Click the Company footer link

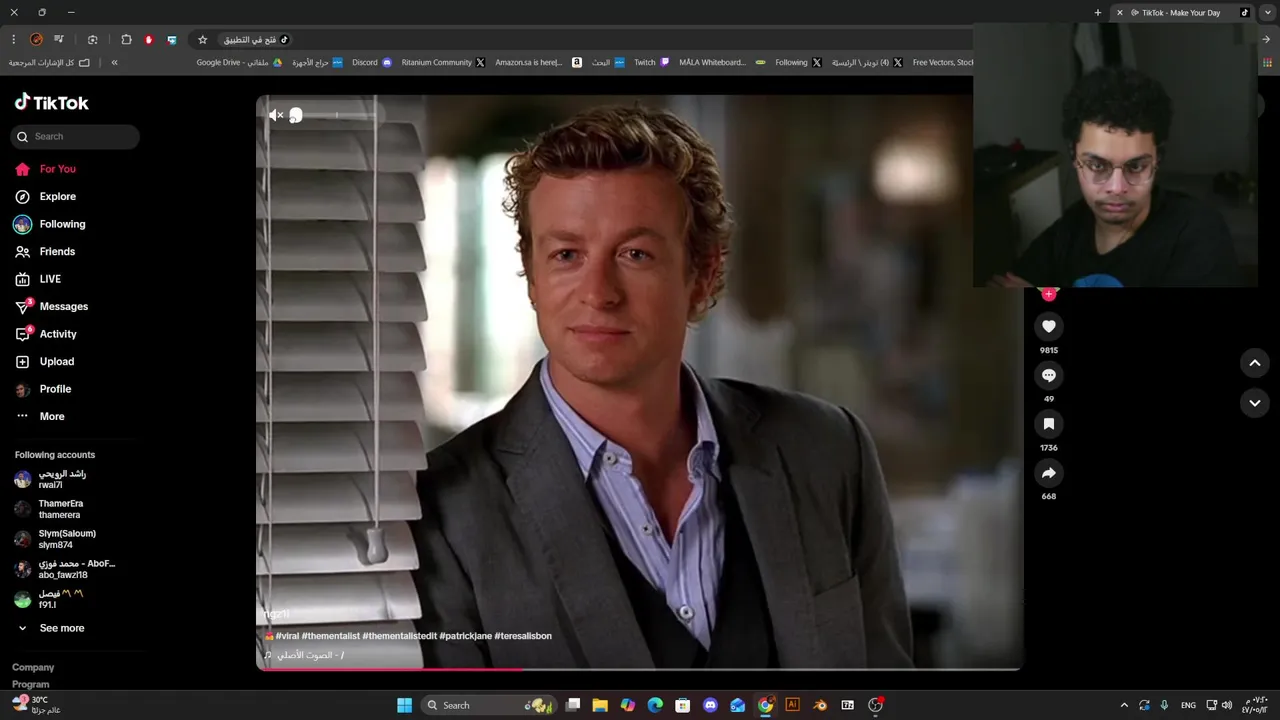click(x=33, y=667)
